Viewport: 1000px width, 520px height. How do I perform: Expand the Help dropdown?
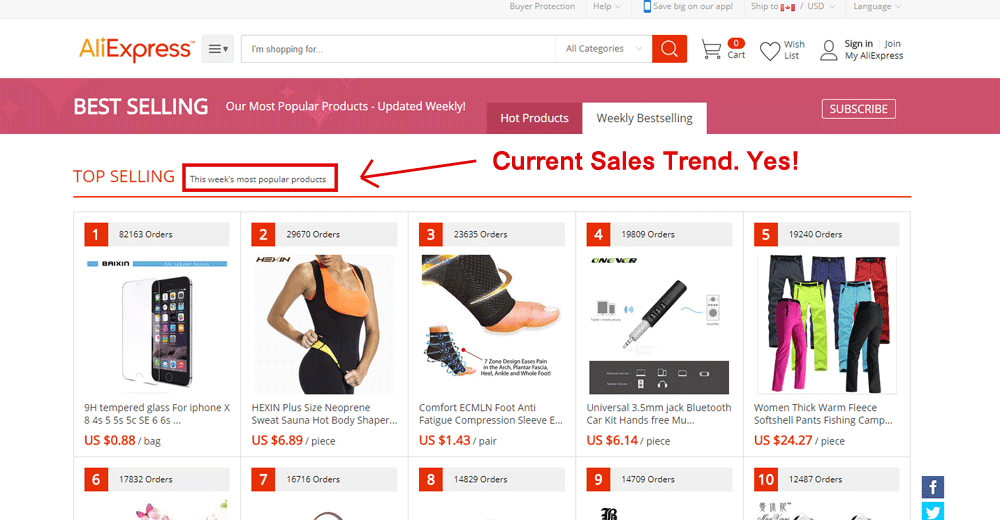click(x=607, y=6)
